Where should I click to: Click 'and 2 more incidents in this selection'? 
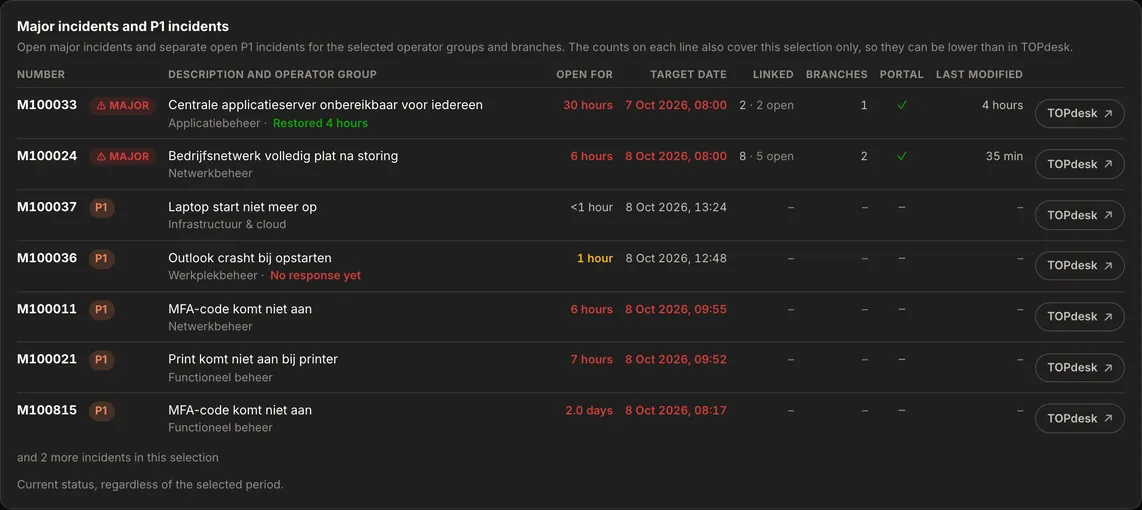click(x=118, y=458)
